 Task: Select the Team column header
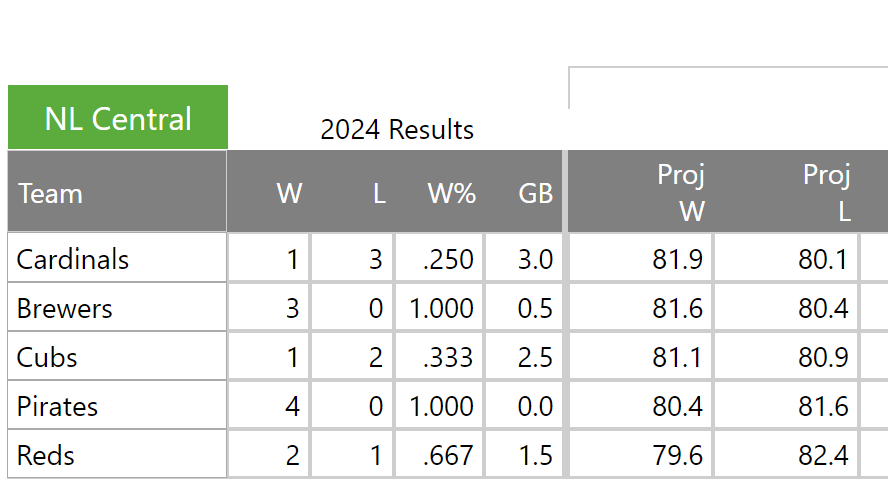point(117,193)
